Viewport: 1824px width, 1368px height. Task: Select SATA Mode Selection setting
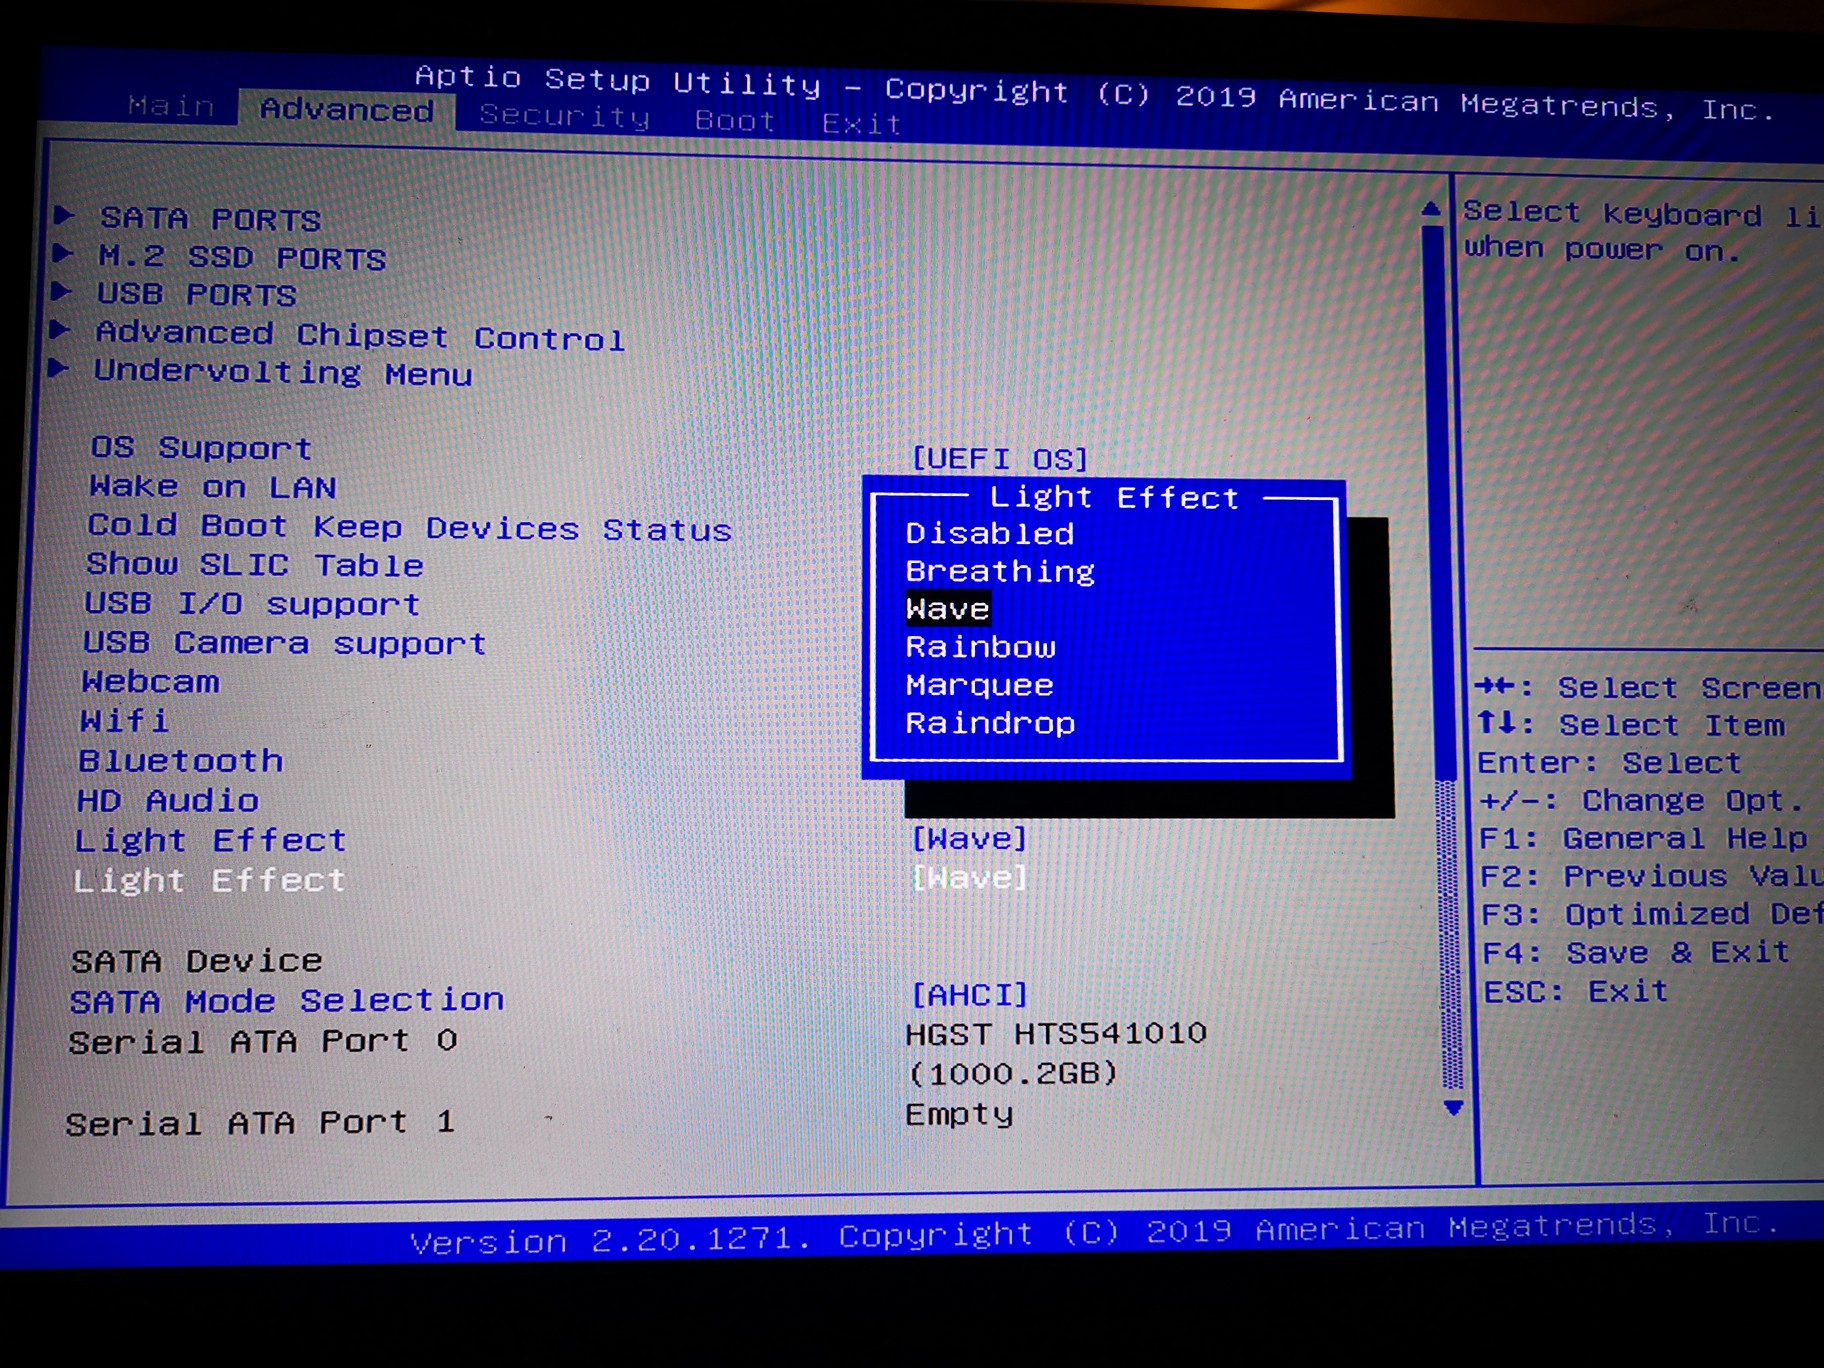click(x=287, y=1000)
